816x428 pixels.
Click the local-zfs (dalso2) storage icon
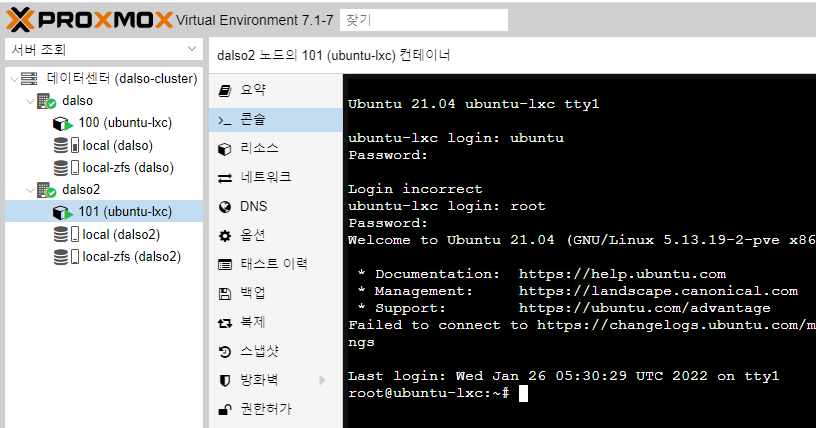pos(66,257)
